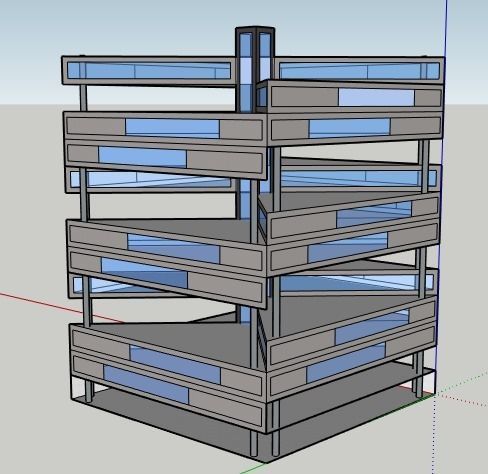This screenshot has width=488, height=474.
Task: Select the palest blue window panel, top-right floor
Action: click(x=376, y=98)
